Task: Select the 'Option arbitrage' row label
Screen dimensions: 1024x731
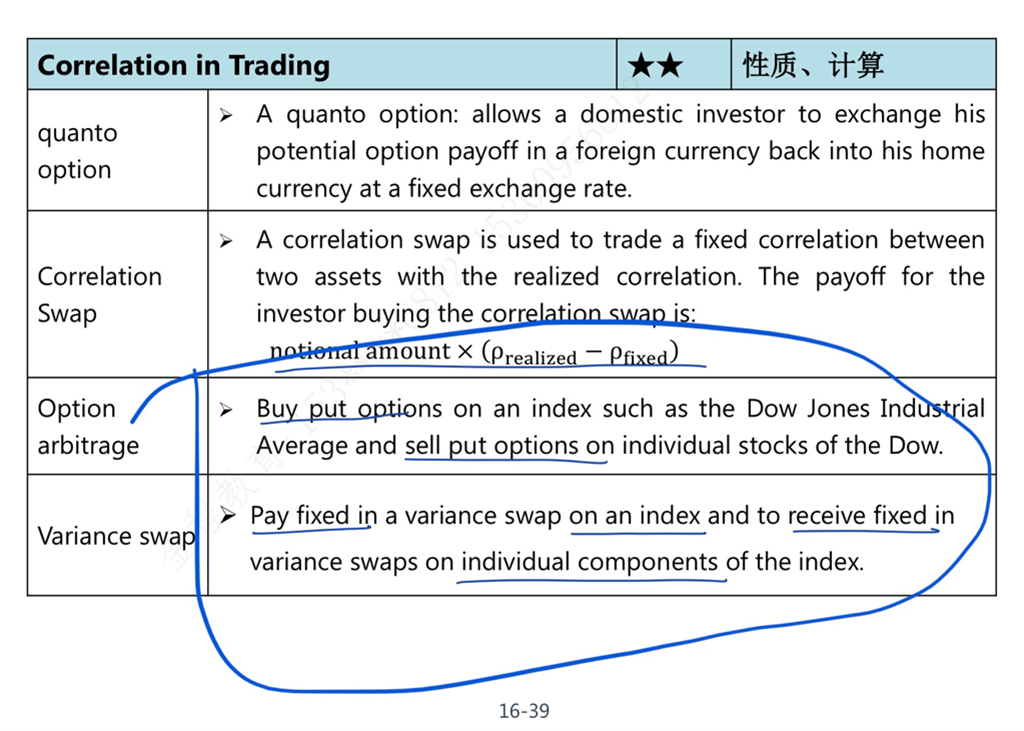Action: (x=88, y=427)
